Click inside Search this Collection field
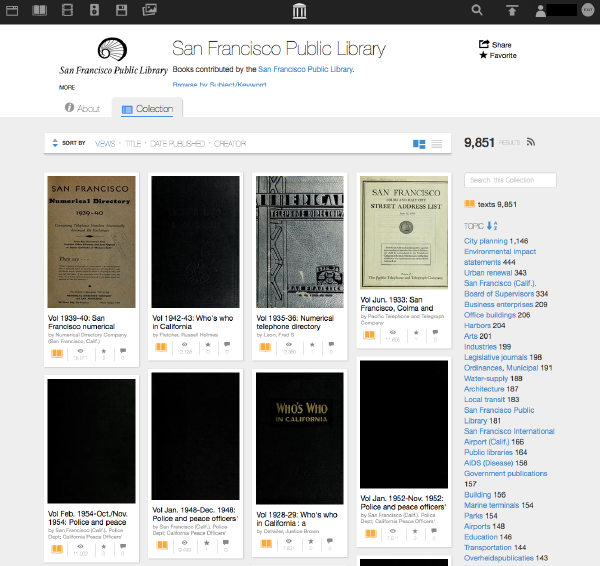This screenshot has height=566, width=600. (525, 180)
